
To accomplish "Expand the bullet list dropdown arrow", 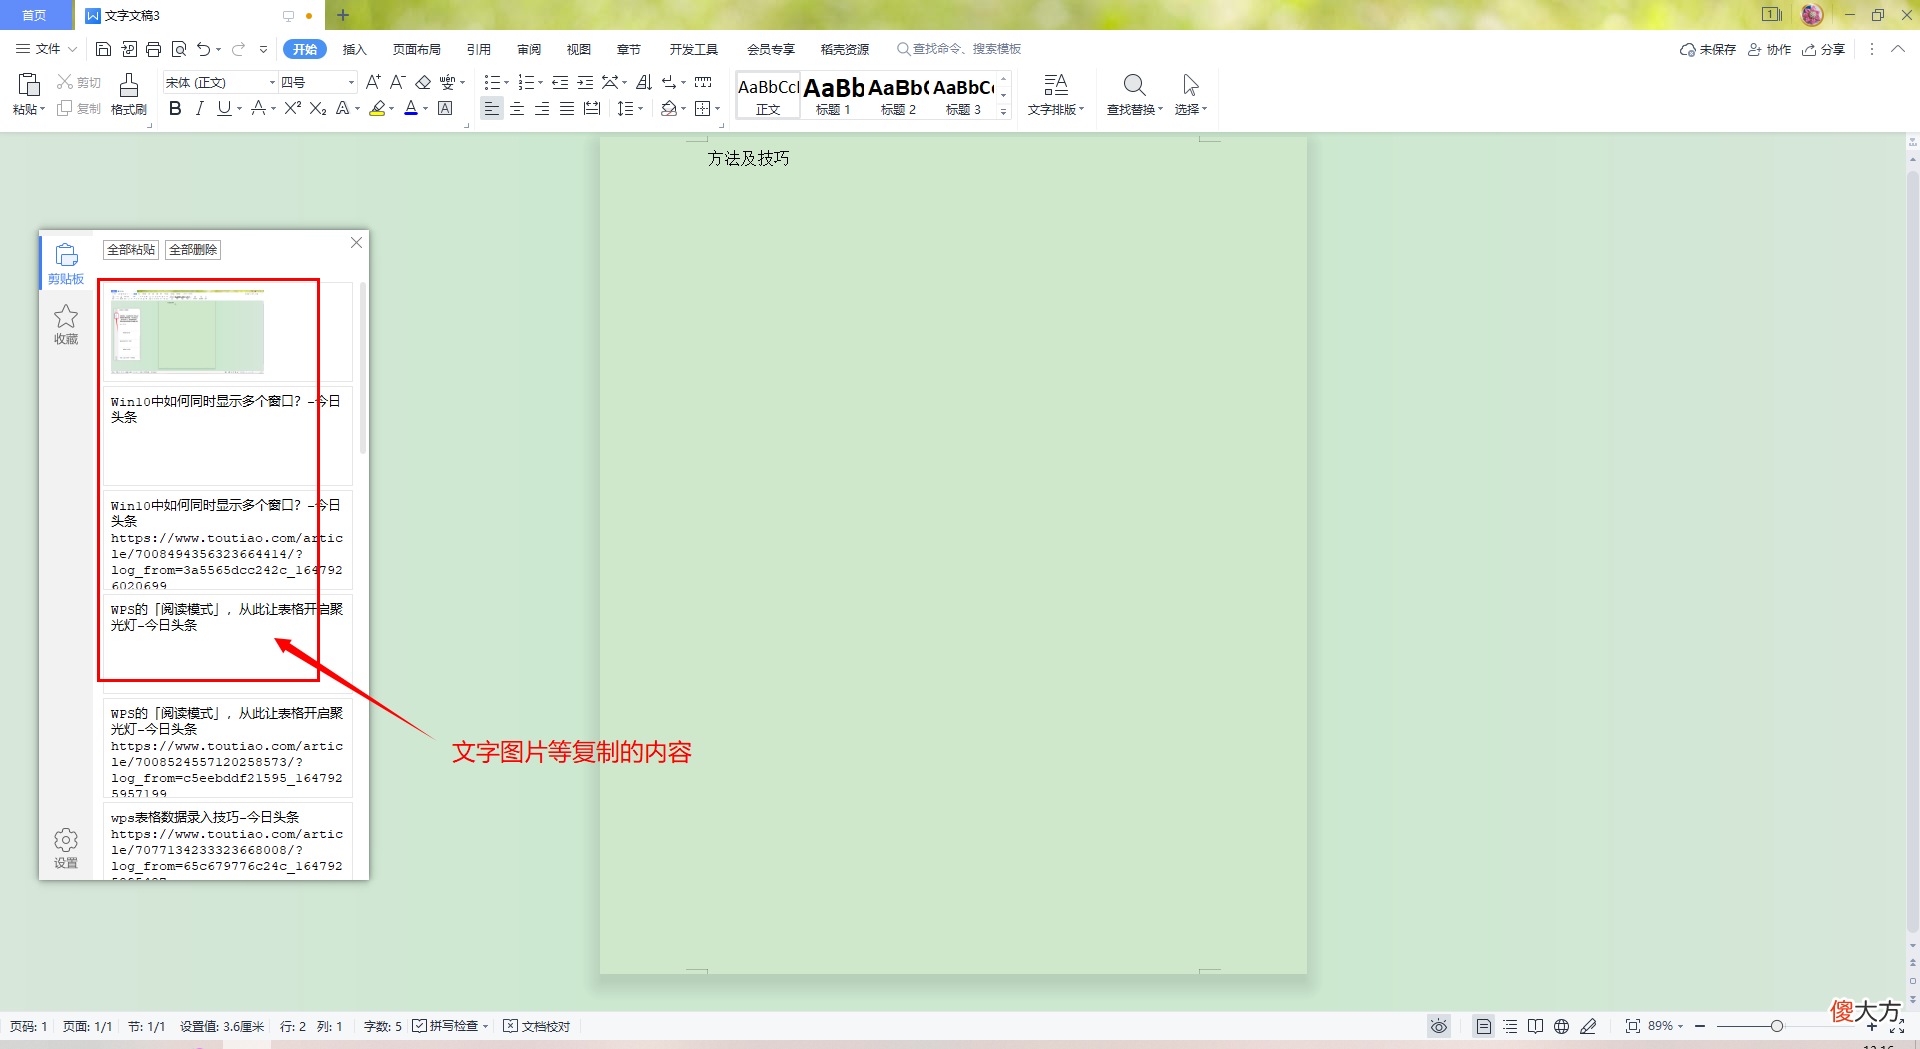I will 506,83.
